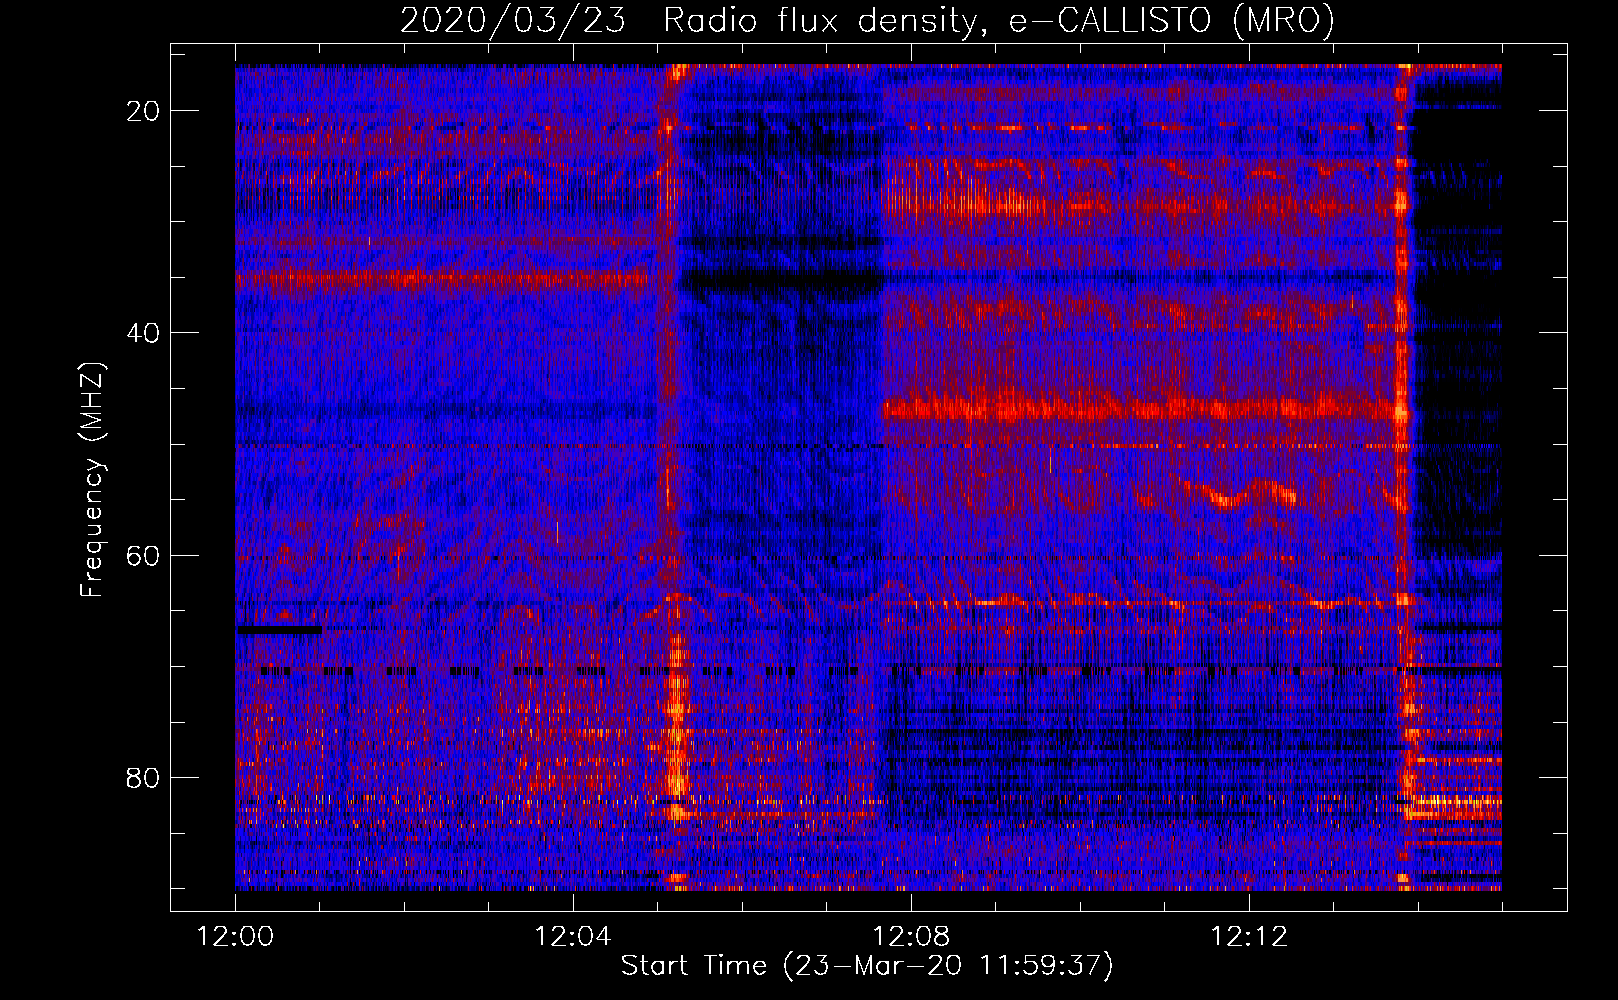1618x1000 pixels.
Task: Click the 'Start Time (23-Mar-20 11:59:37)' label
Action: tap(867, 966)
